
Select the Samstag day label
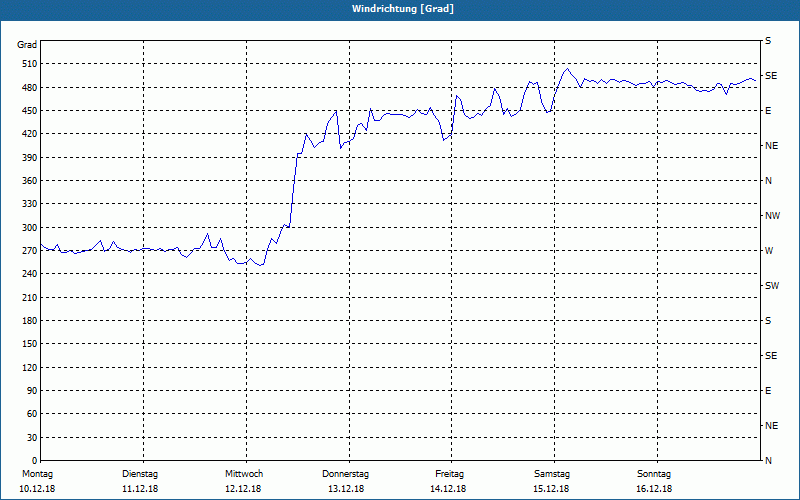(552, 474)
